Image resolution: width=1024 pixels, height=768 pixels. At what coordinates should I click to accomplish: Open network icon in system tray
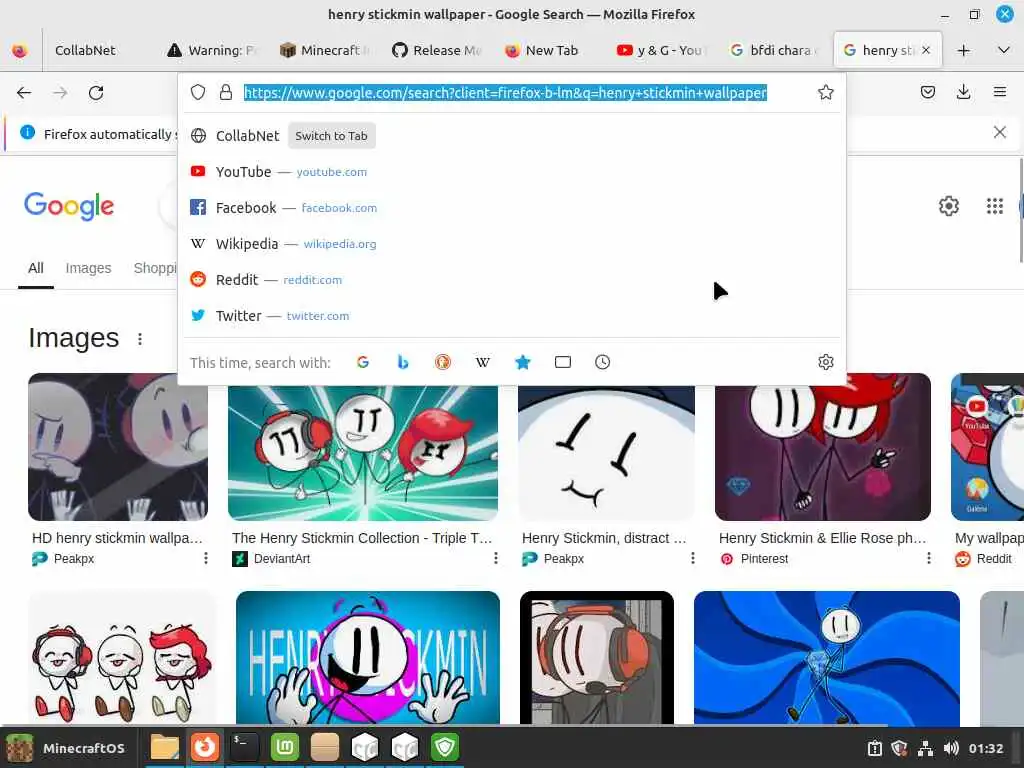coord(925,748)
